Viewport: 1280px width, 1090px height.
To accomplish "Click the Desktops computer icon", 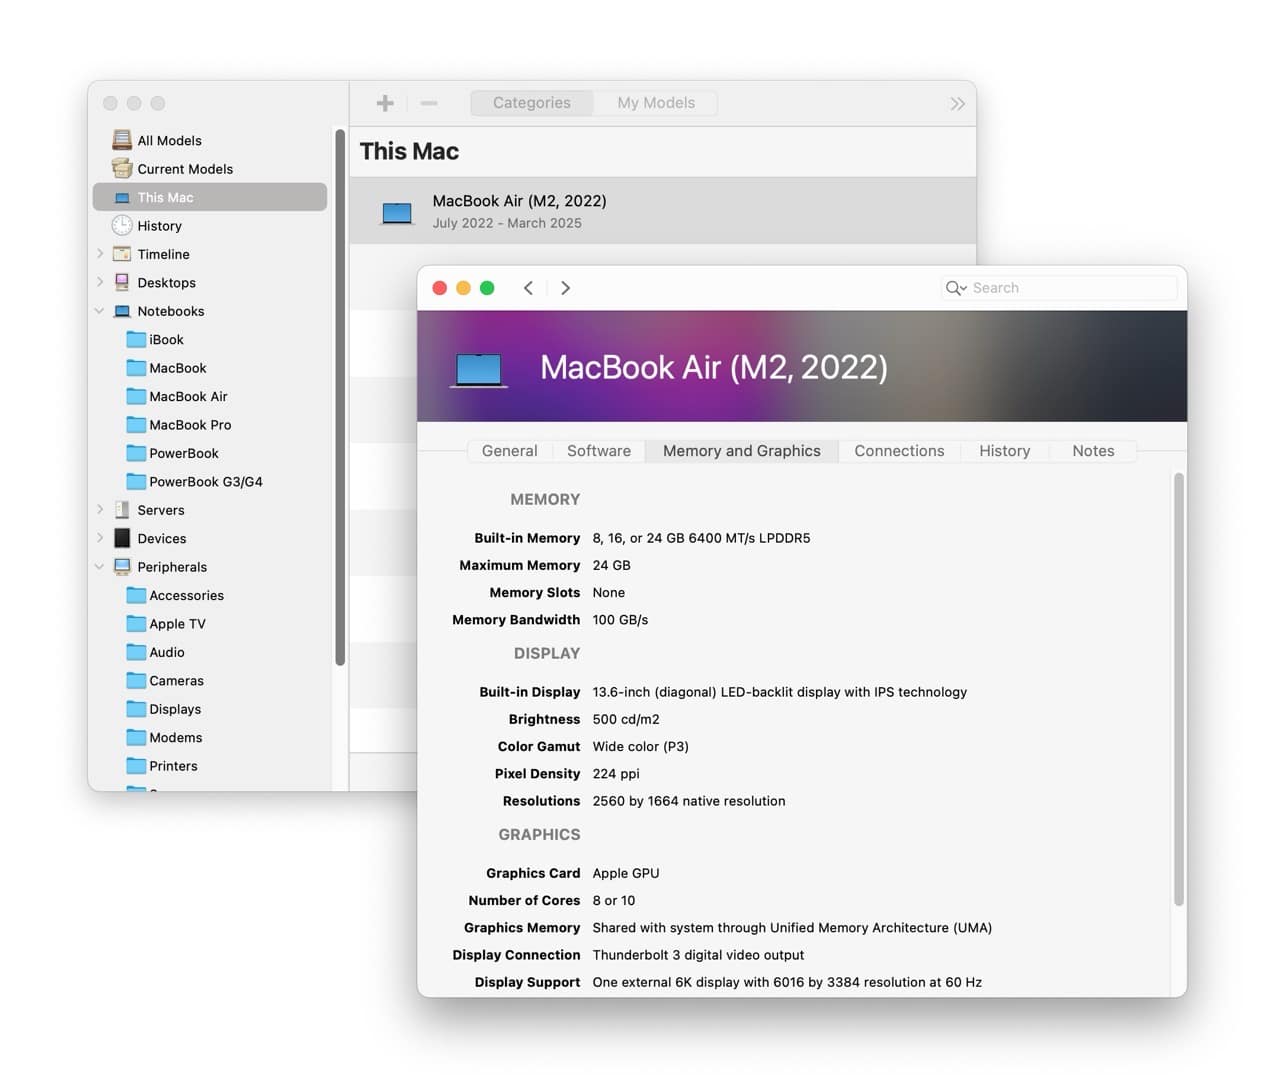I will [x=122, y=282].
